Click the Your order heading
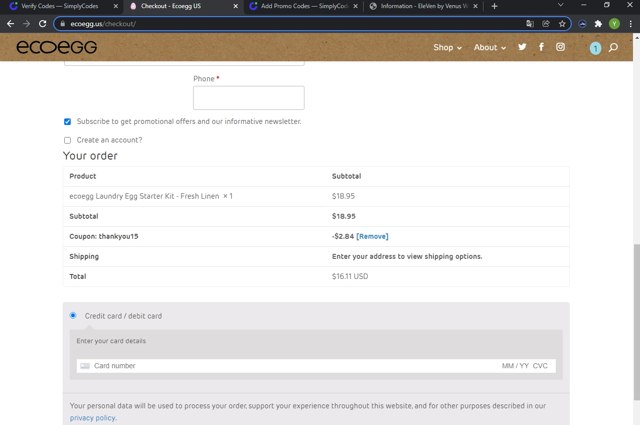Screen dimensions: 640x425 point(90,156)
